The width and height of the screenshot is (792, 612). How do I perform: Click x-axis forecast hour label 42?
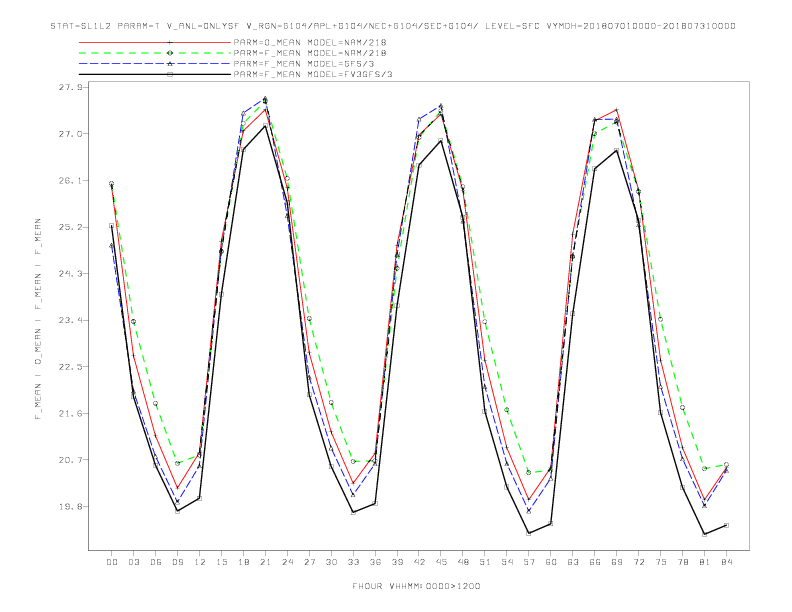tap(419, 562)
